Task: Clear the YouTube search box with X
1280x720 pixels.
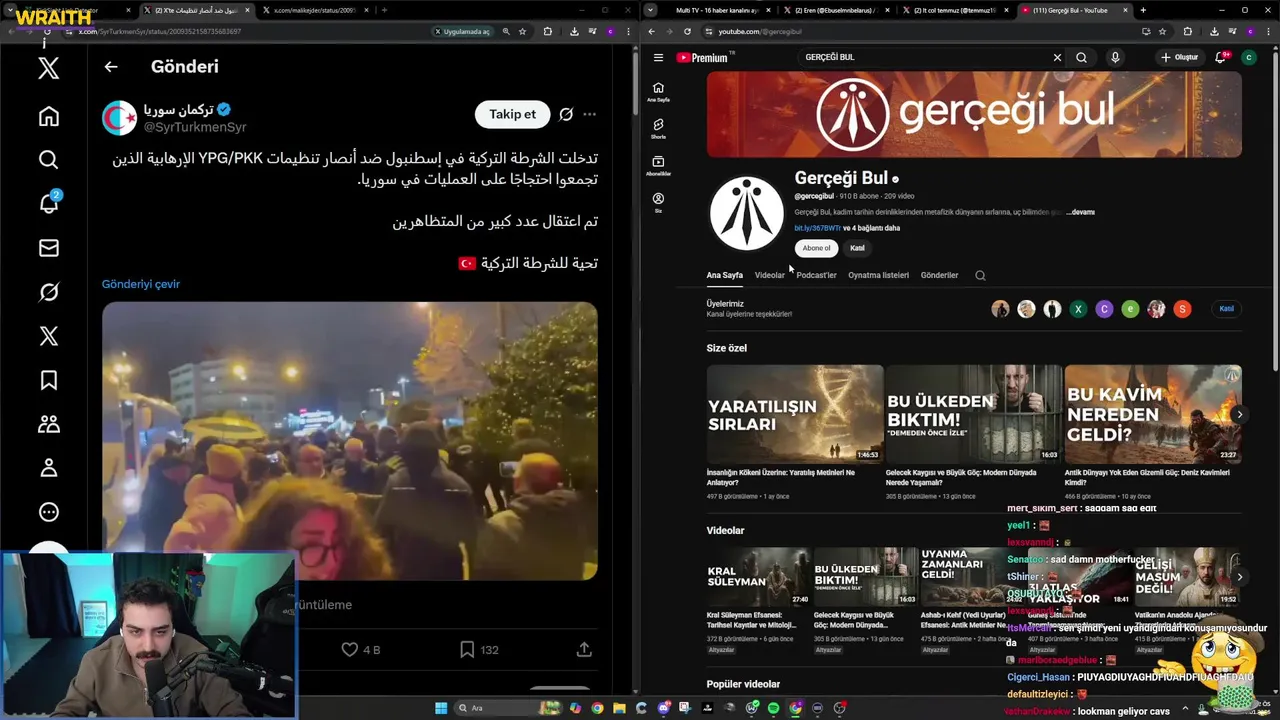Action: click(x=1057, y=58)
